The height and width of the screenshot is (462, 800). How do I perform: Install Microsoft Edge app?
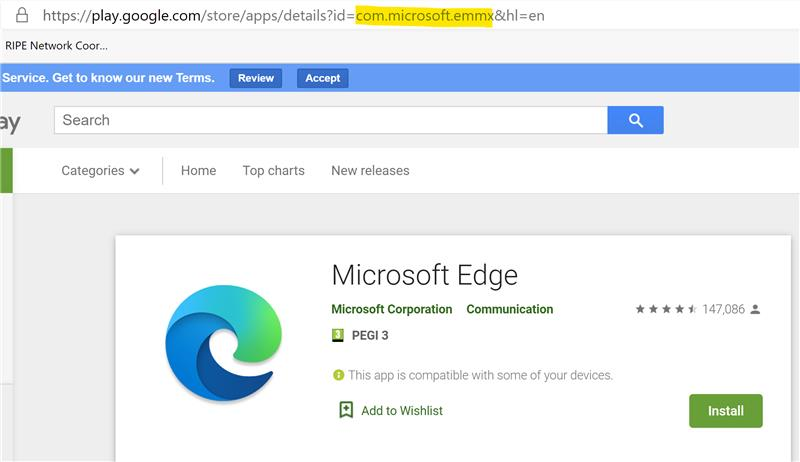tap(726, 410)
